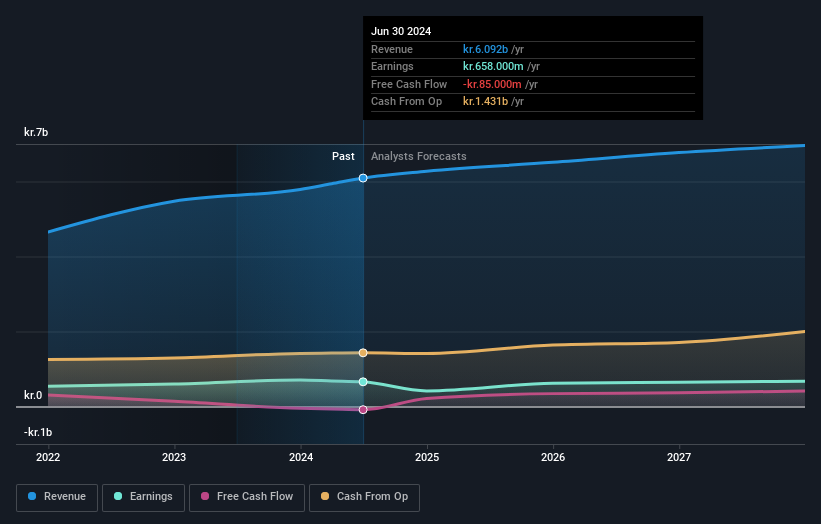The width and height of the screenshot is (821, 524).
Task: Click the Past label
Action: click(x=343, y=157)
